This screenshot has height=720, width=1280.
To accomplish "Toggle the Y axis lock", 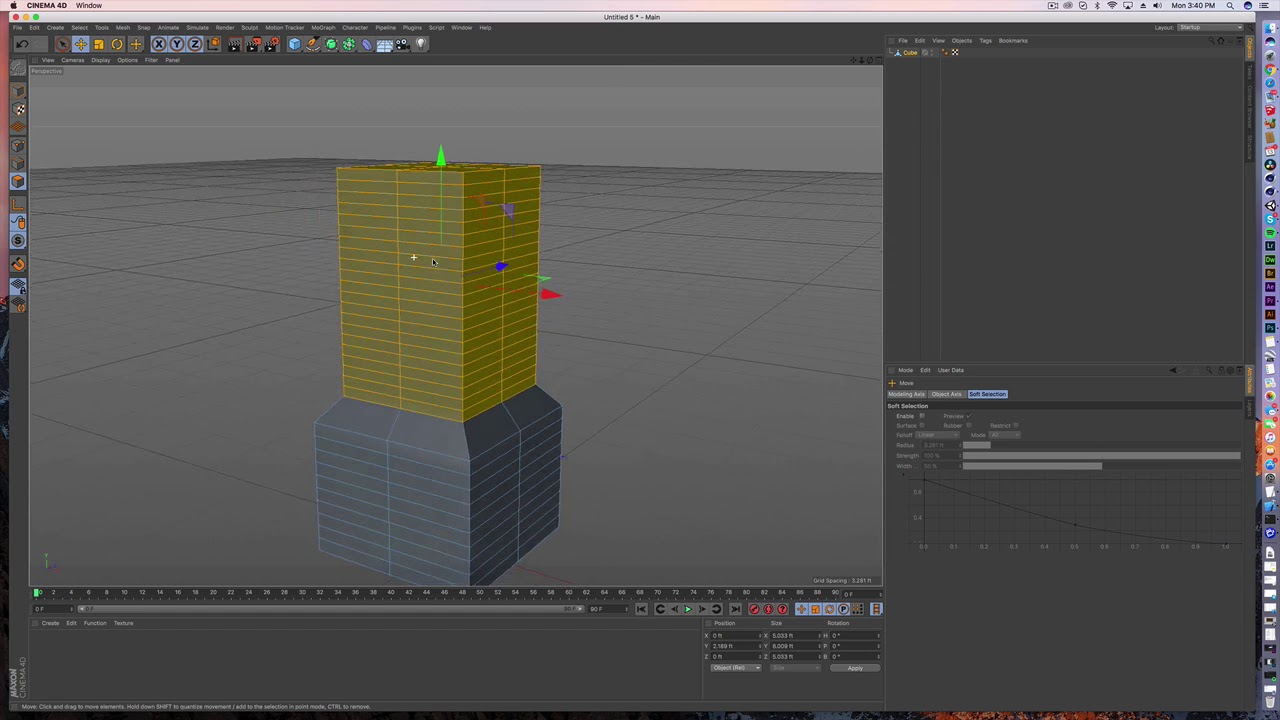I will (176, 44).
